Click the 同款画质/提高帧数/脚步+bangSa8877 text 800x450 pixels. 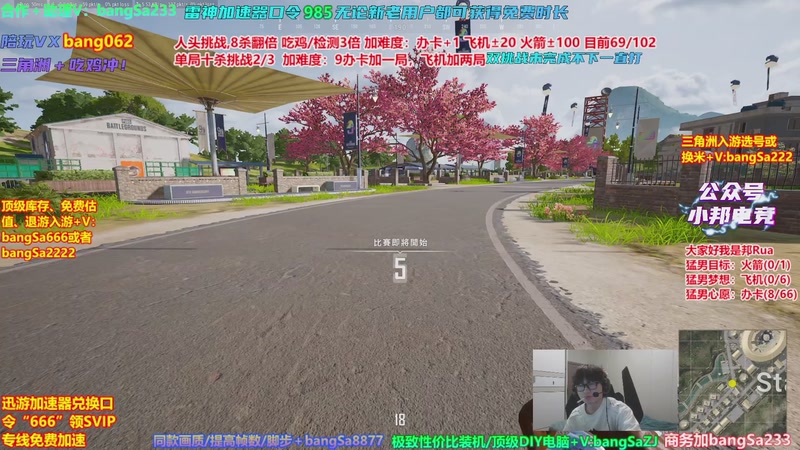coord(268,441)
